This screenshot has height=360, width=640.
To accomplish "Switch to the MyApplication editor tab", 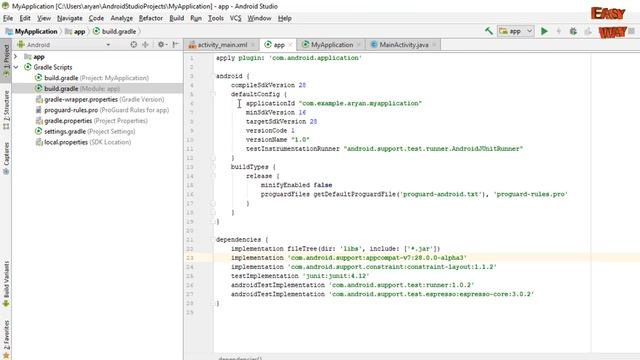I will point(332,45).
